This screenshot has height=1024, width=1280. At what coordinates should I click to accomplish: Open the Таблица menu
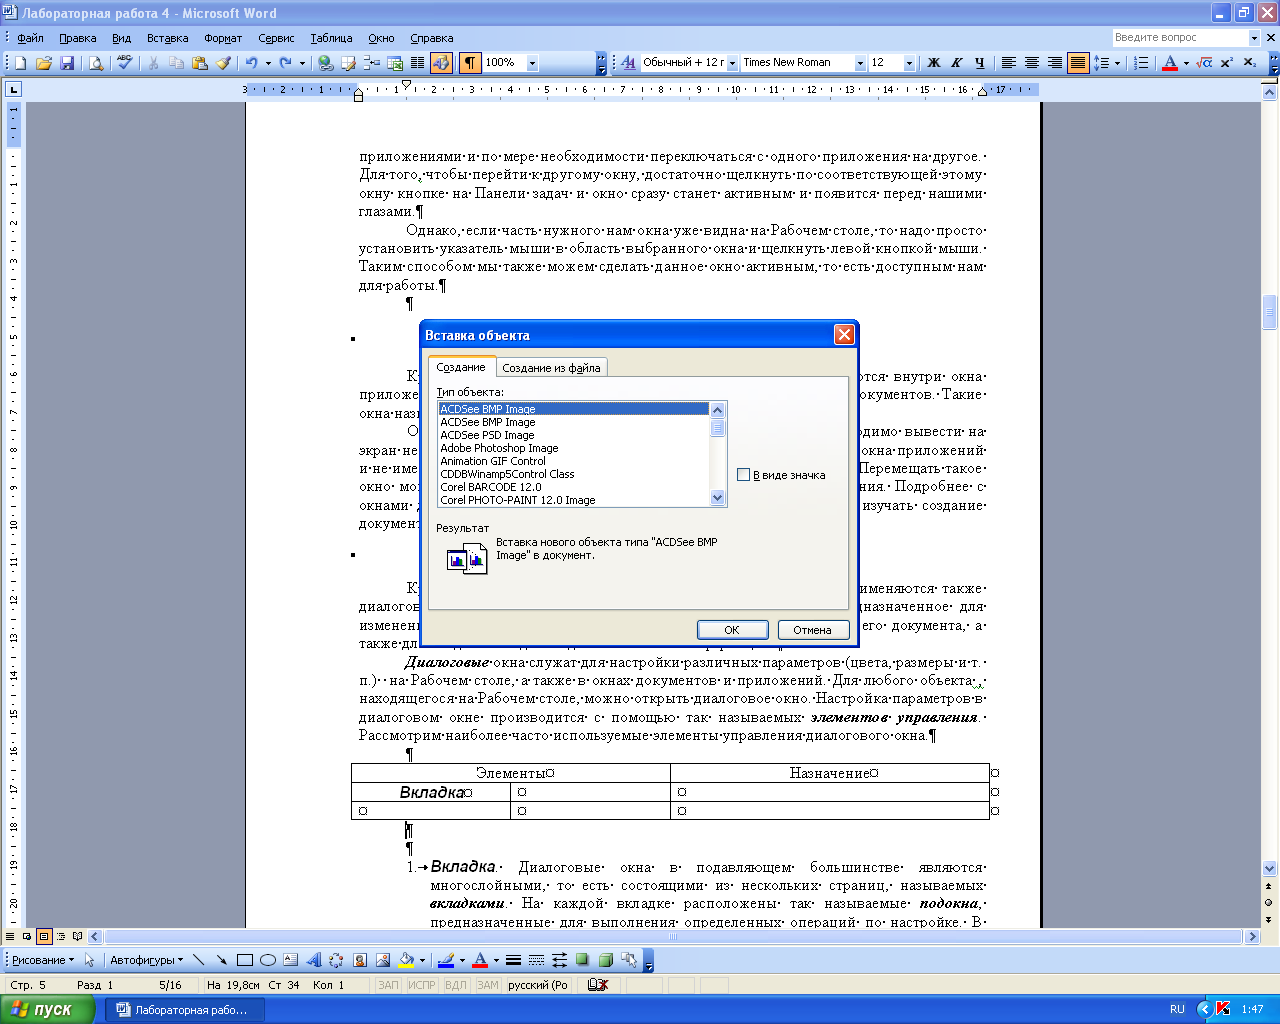(x=331, y=38)
